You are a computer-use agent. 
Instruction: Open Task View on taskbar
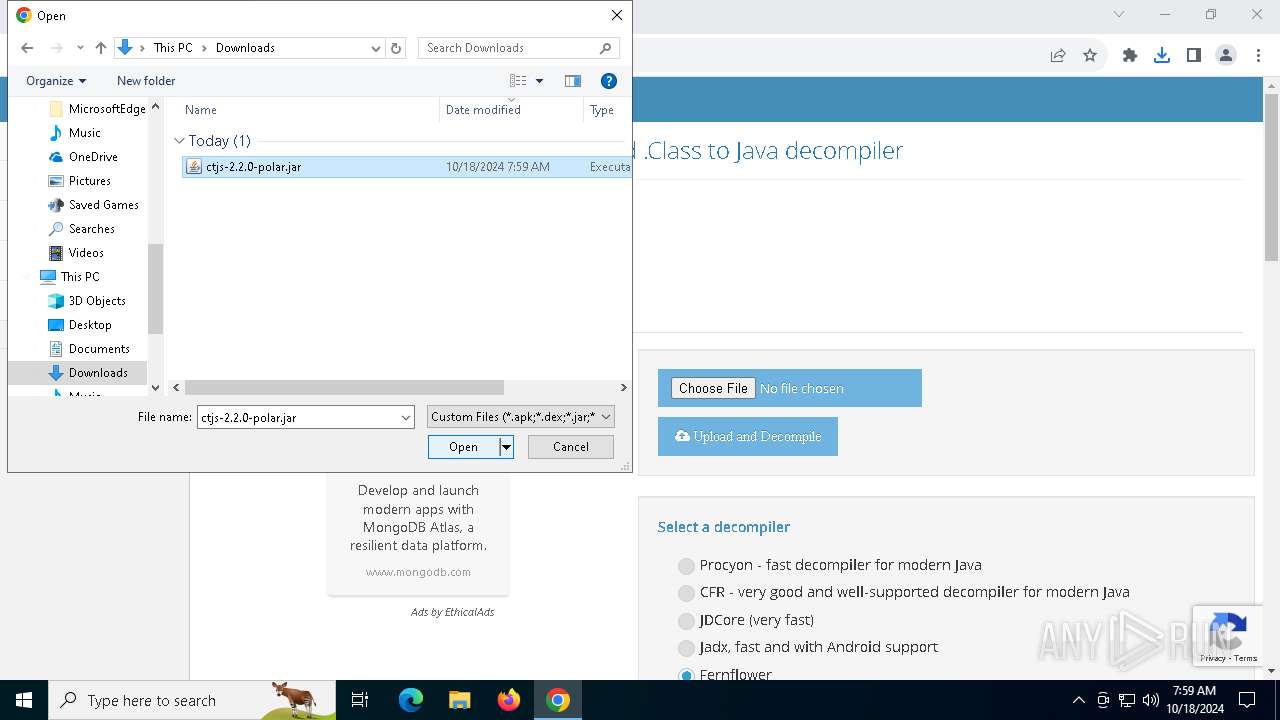360,700
